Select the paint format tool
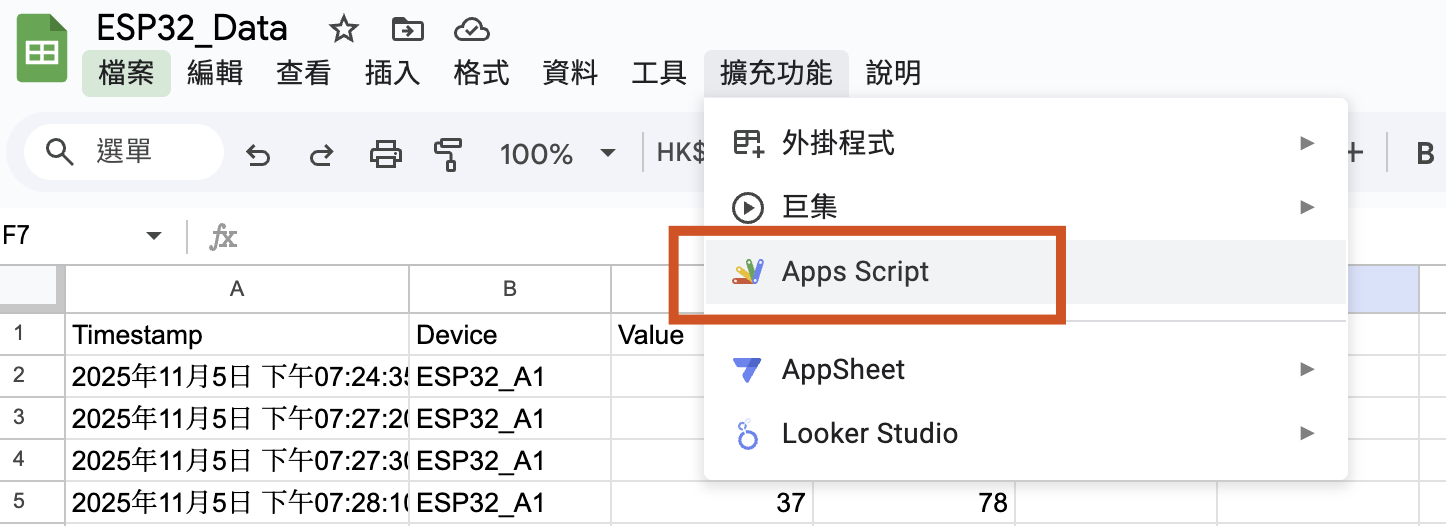Image resolution: width=1446 pixels, height=526 pixels. [447, 154]
